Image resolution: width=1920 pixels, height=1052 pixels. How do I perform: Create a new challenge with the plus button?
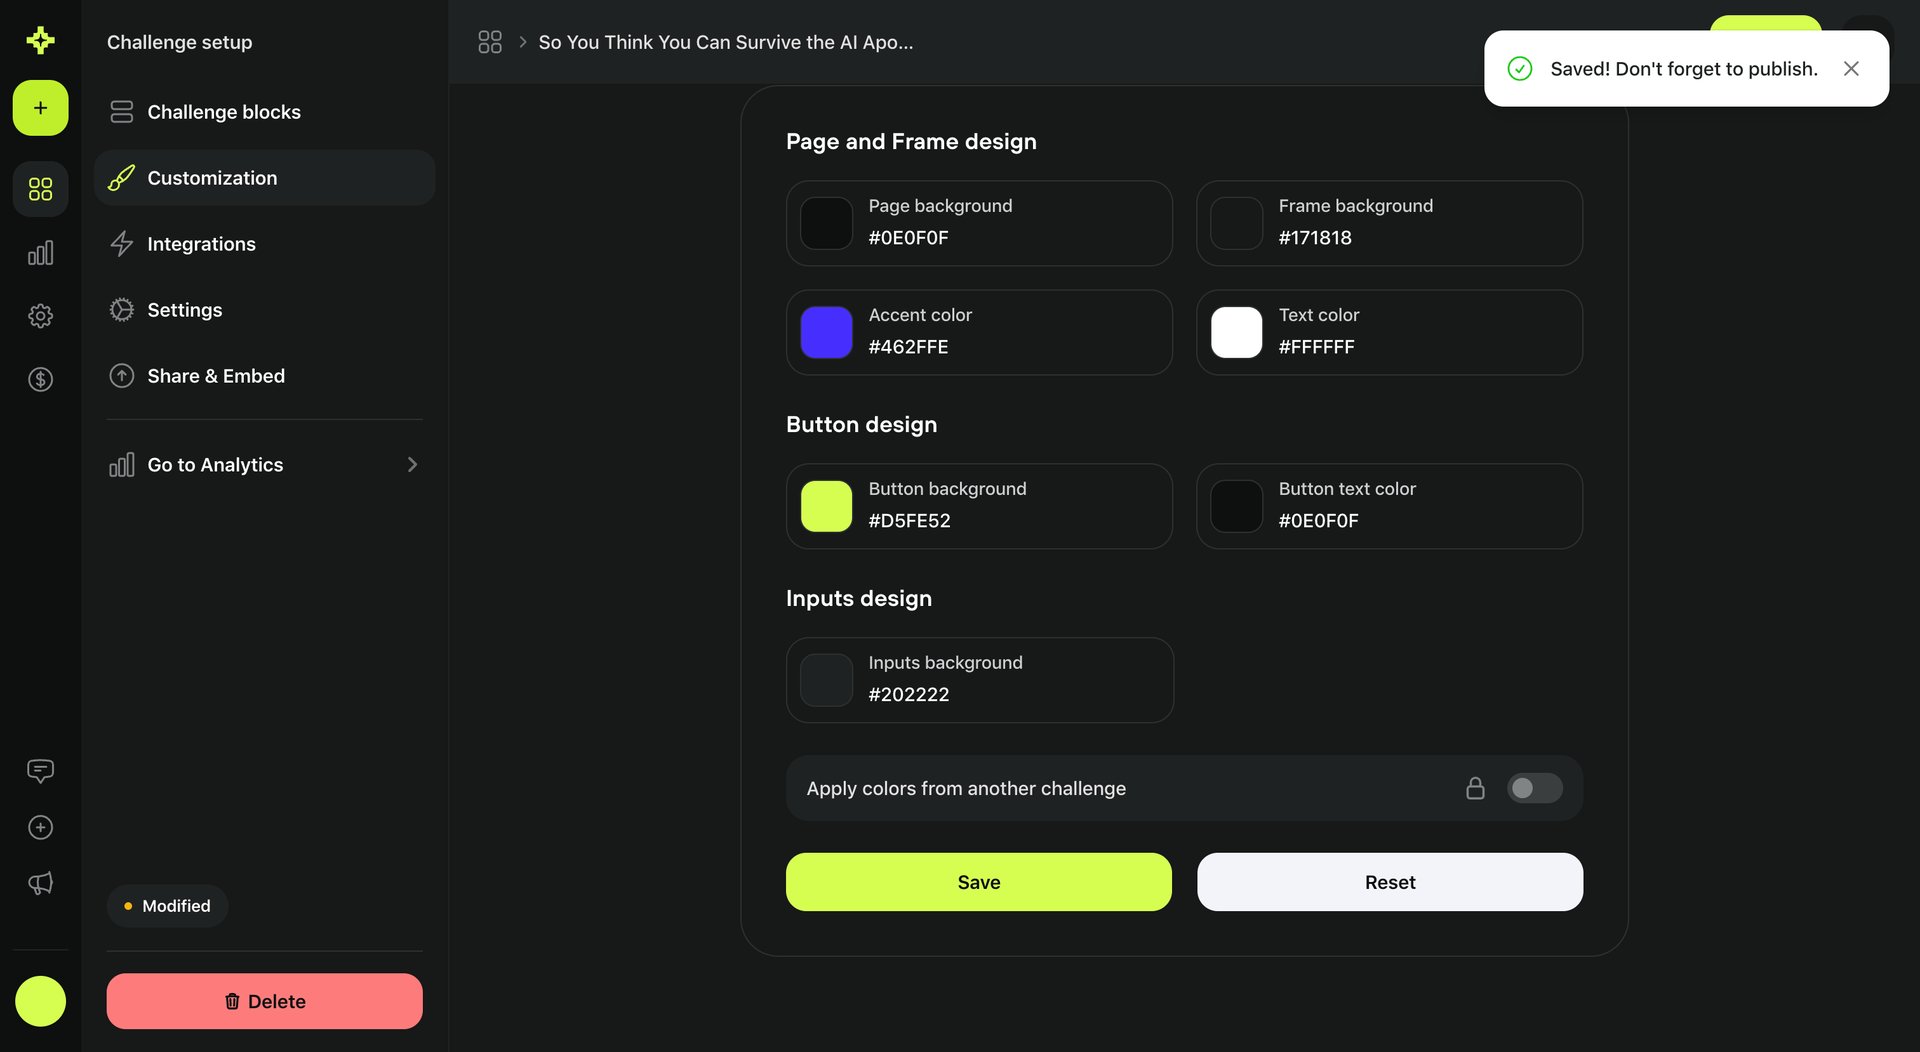click(x=40, y=107)
